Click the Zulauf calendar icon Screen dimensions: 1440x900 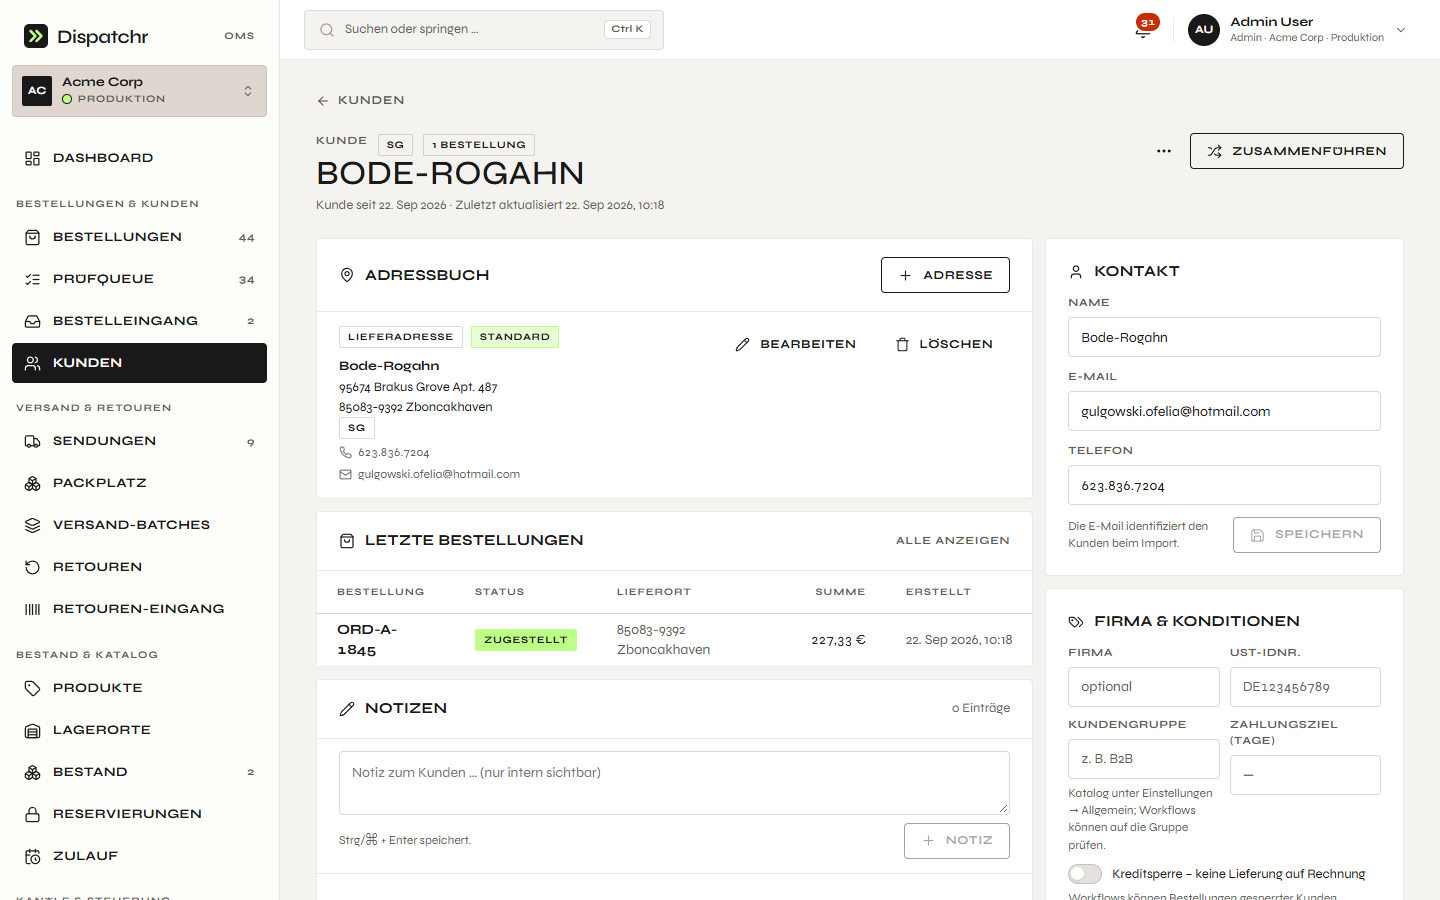tap(33, 856)
